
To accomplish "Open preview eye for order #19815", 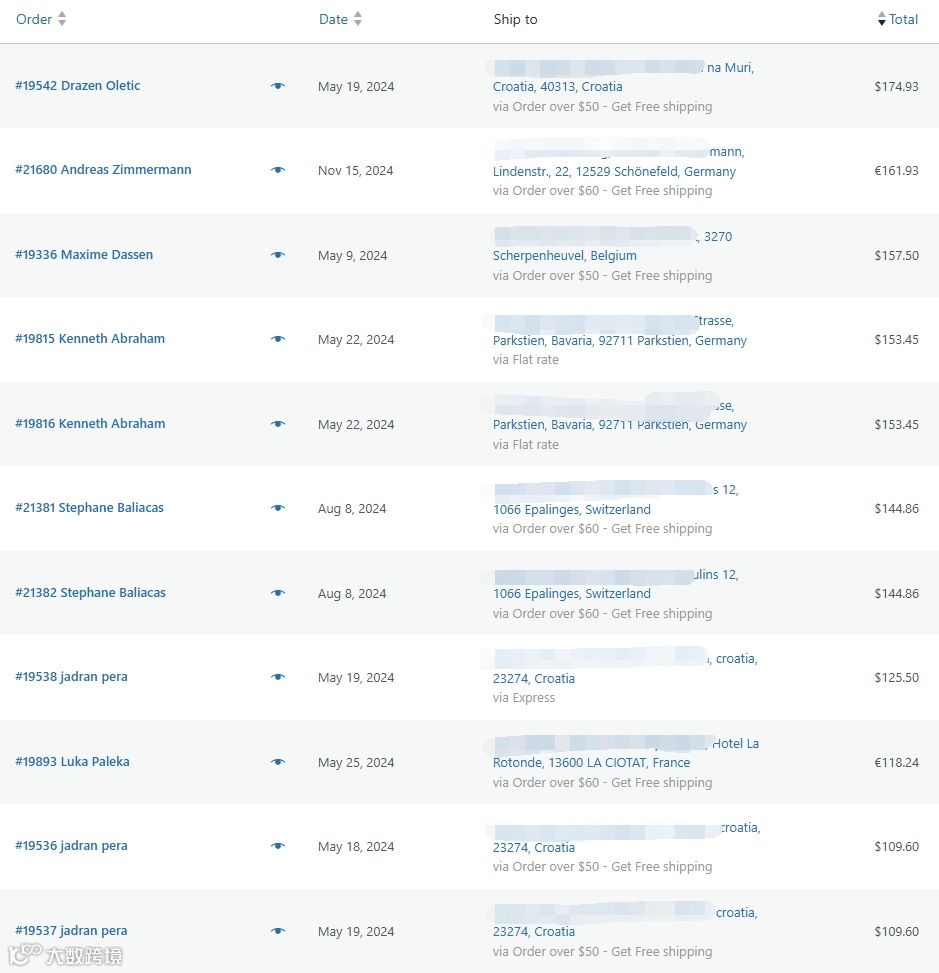I will [x=278, y=339].
